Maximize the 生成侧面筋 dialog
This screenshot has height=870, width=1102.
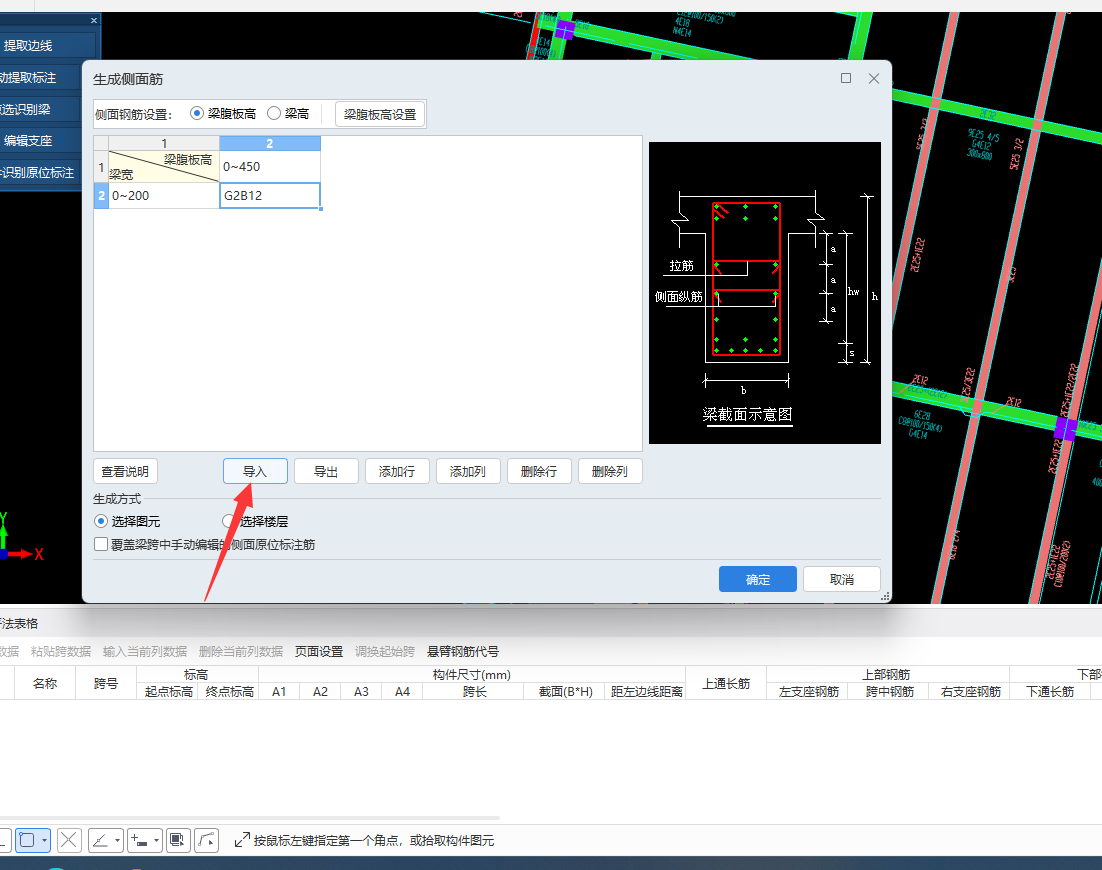[846, 78]
